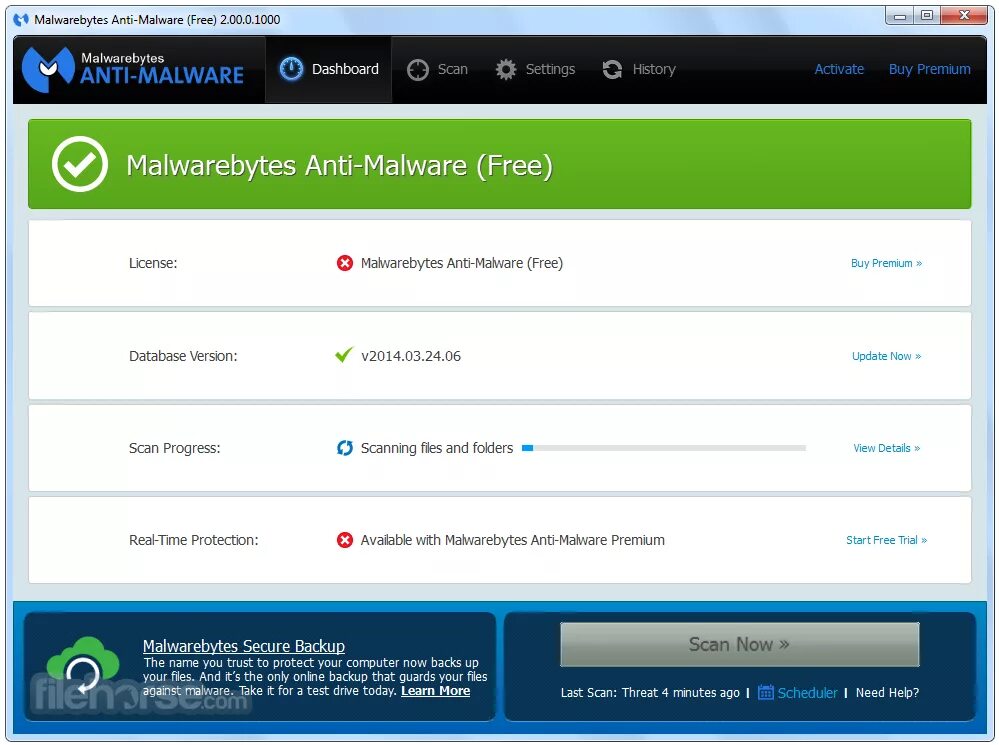Click Buy Premium » in License row
The image size is (999, 745).
[x=886, y=263]
